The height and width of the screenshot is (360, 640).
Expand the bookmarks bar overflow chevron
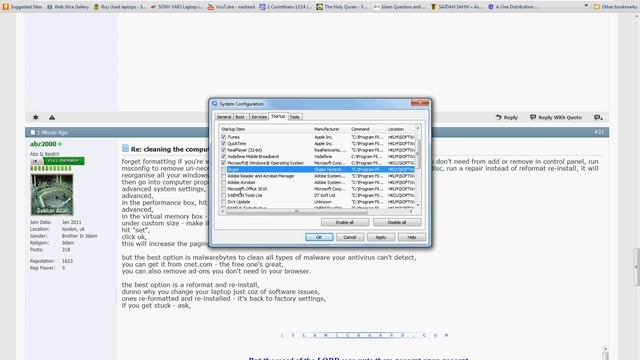[586, 6]
